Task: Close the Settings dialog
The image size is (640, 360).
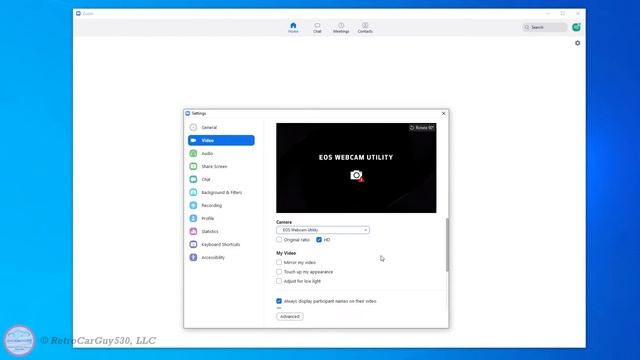Action: 444,113
